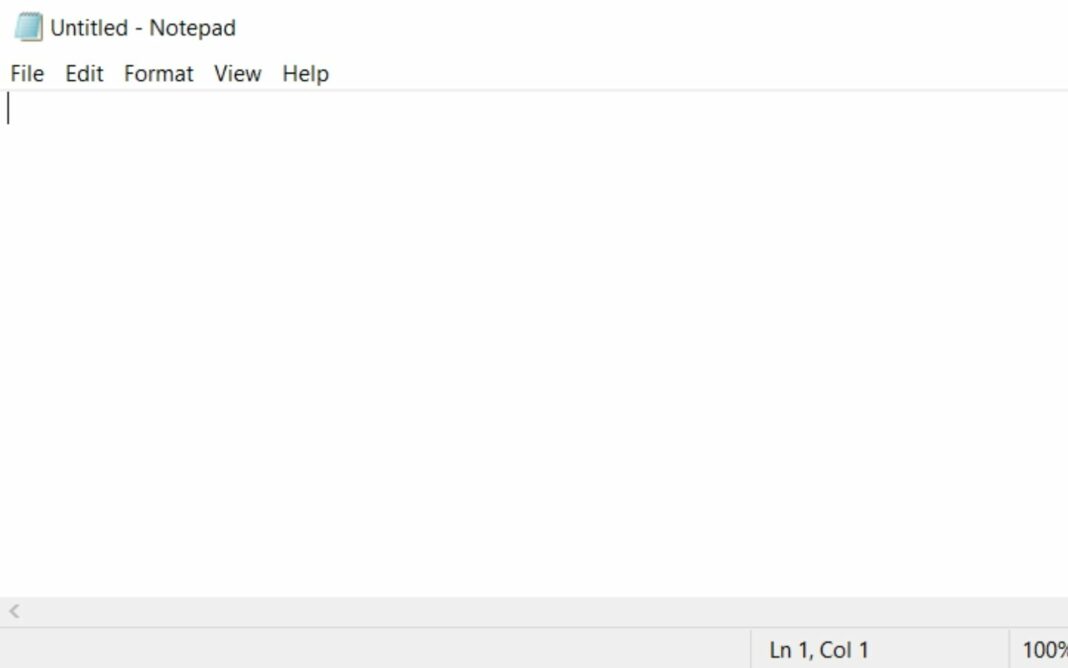The image size is (1068, 668).
Task: Open the Help menu
Action: click(x=306, y=74)
